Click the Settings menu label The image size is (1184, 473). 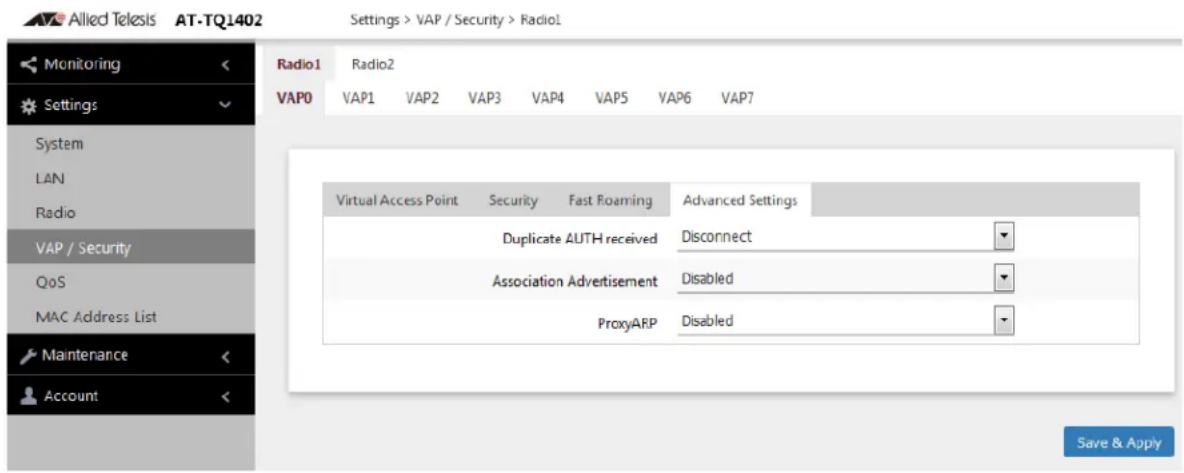click(70, 105)
